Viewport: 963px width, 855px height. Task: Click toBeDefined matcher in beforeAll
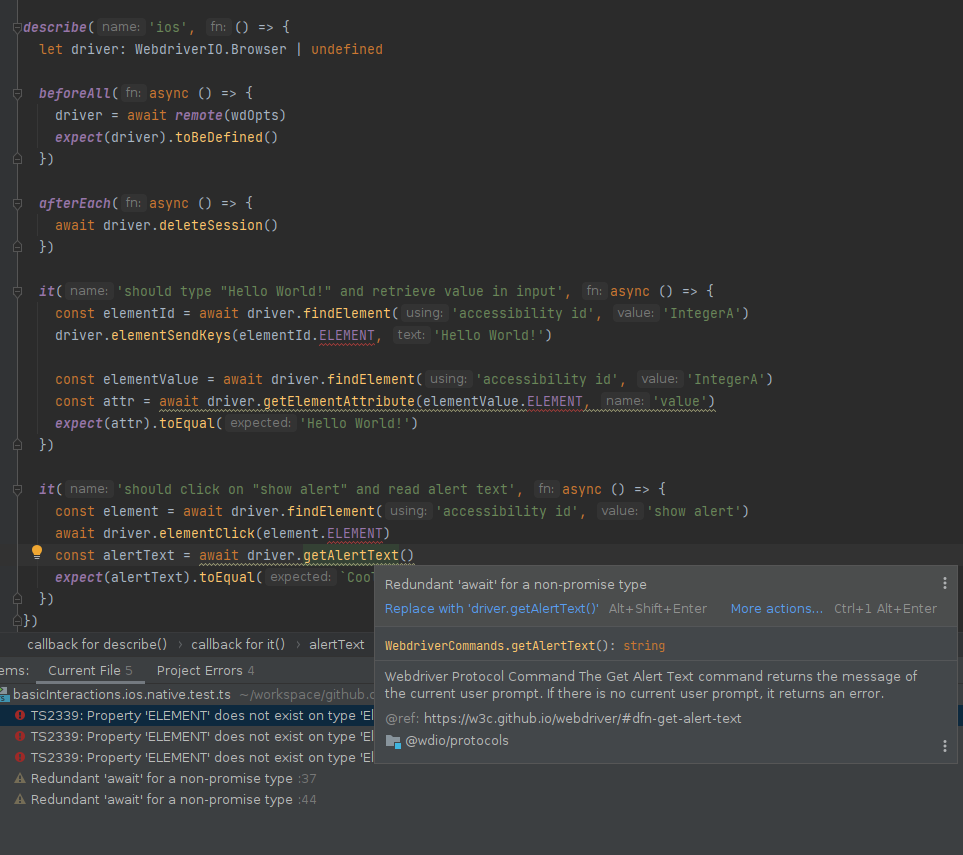(219, 138)
